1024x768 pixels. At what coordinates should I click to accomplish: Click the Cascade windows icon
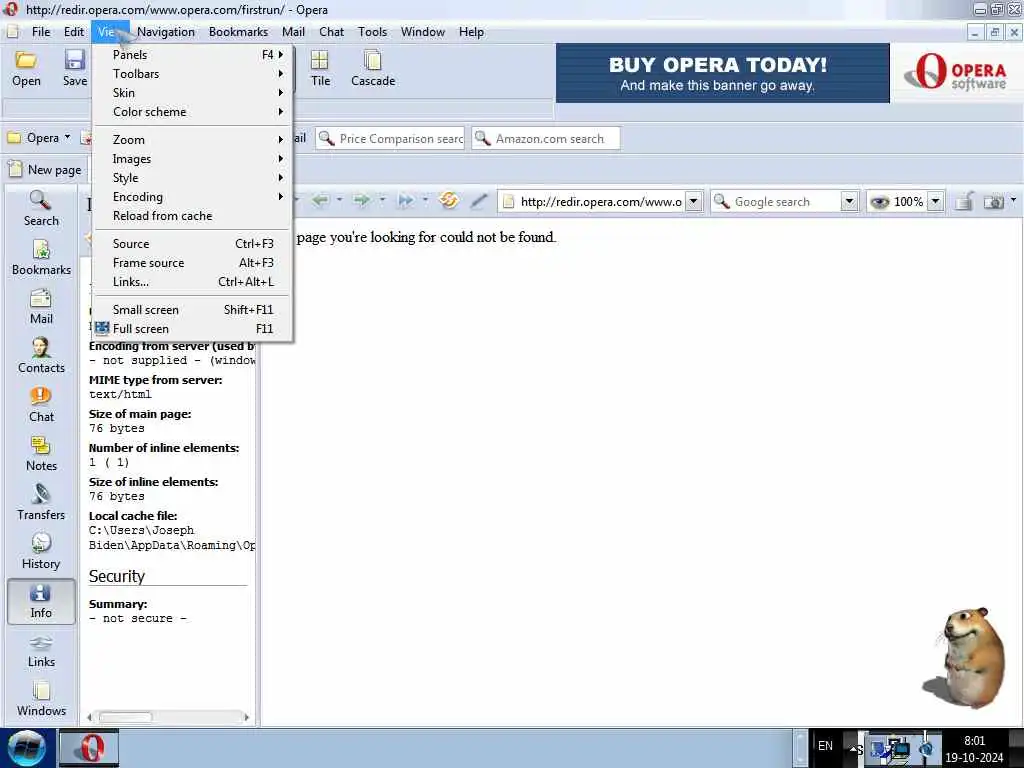point(373,69)
